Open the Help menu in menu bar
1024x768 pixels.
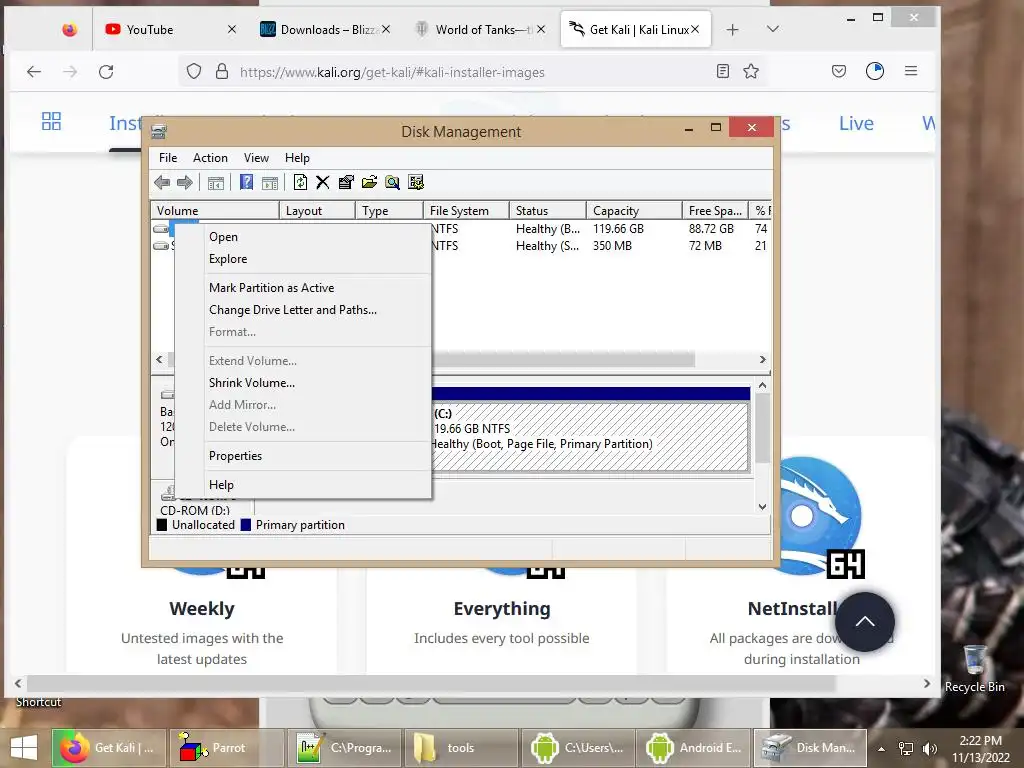297,157
